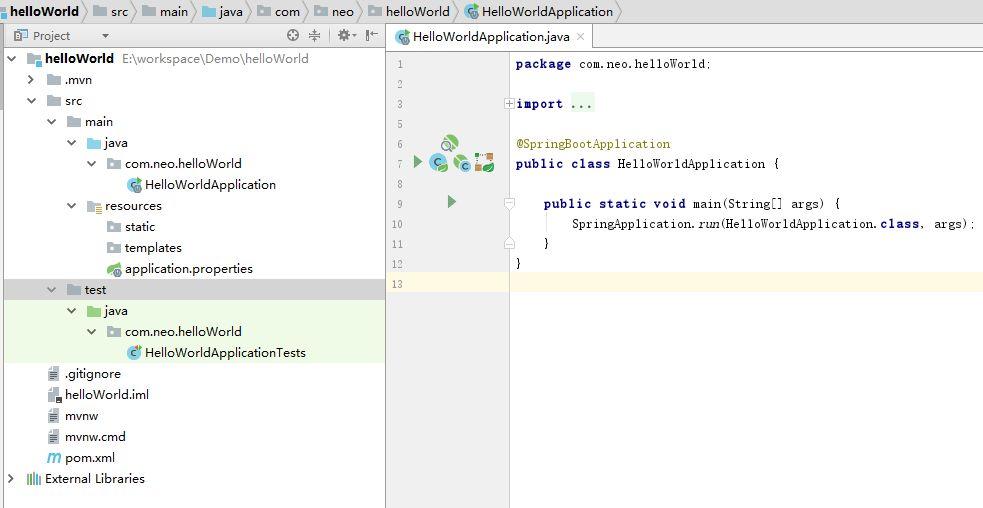This screenshot has height=508, width=983.
Task: Click the Maven m icon of pom.xml
Action: click(54, 458)
